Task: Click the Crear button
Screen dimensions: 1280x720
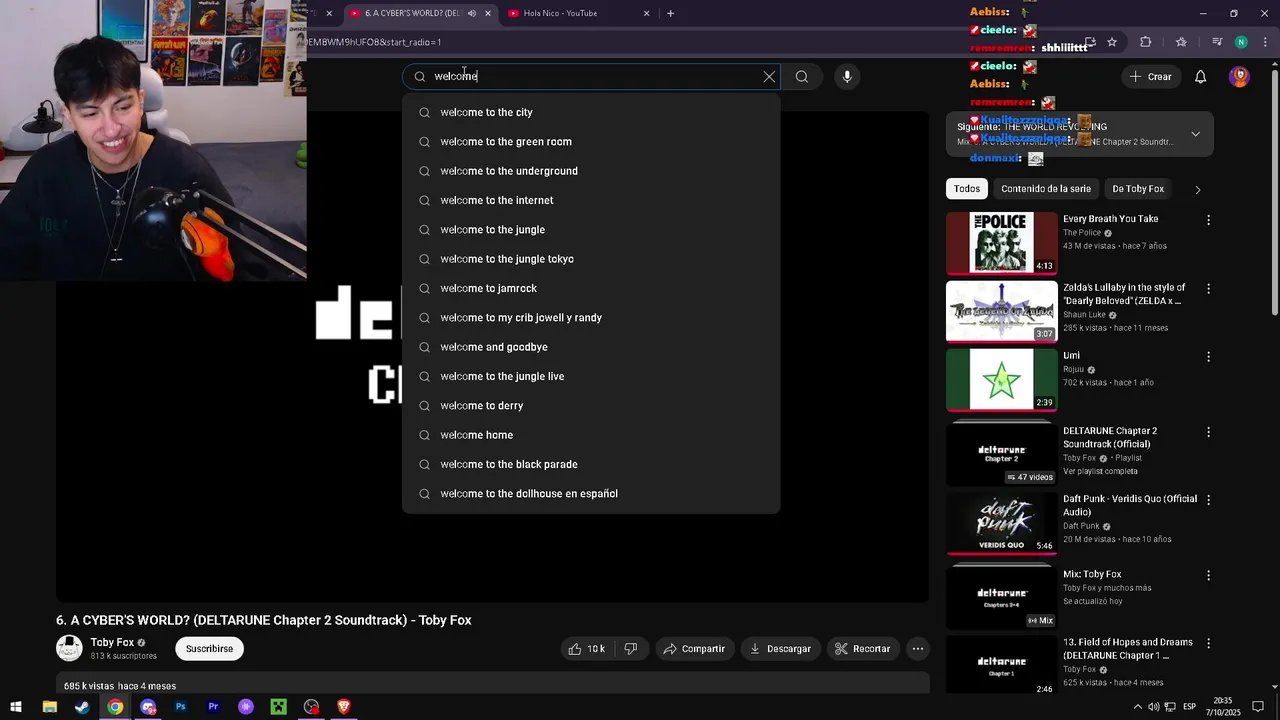Action: click(1150, 77)
